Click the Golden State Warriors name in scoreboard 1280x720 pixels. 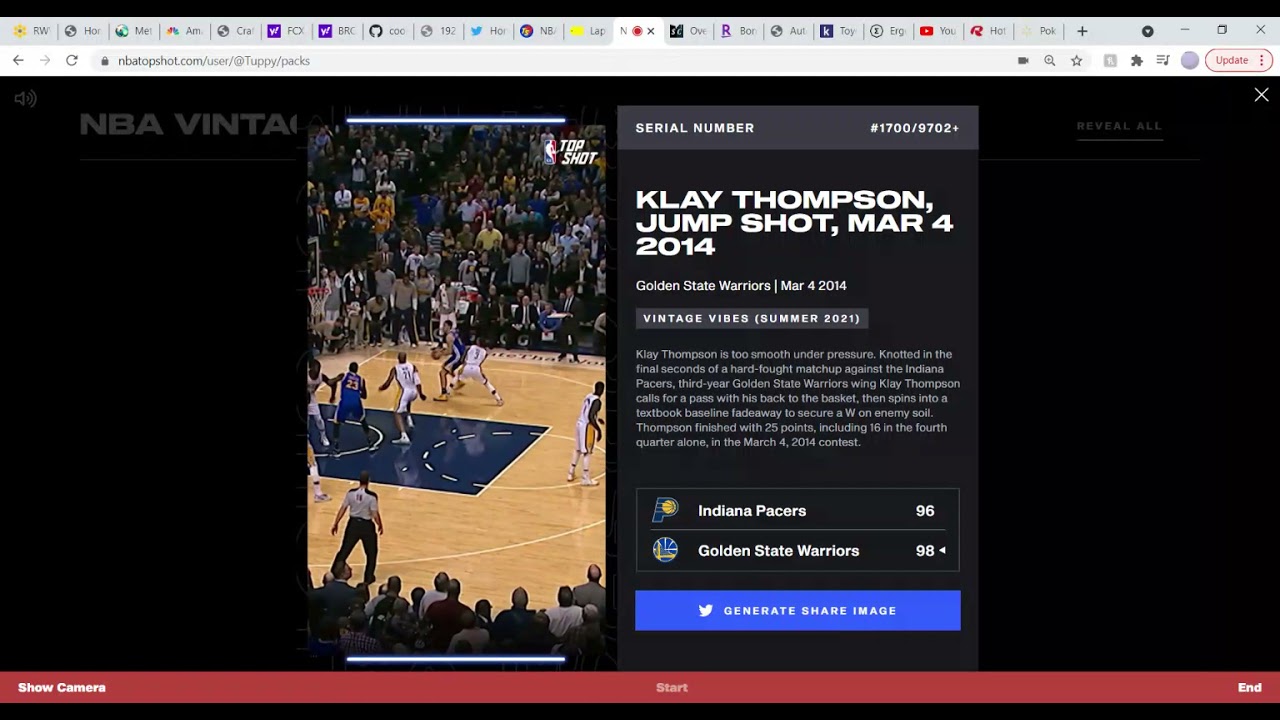[x=778, y=550]
